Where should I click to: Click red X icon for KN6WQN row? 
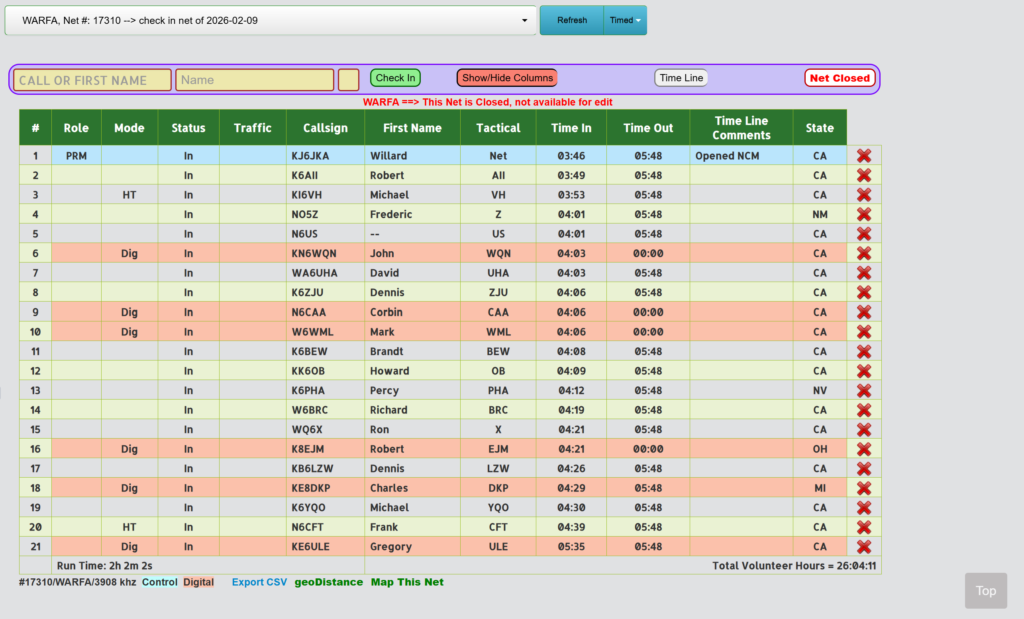(x=864, y=253)
